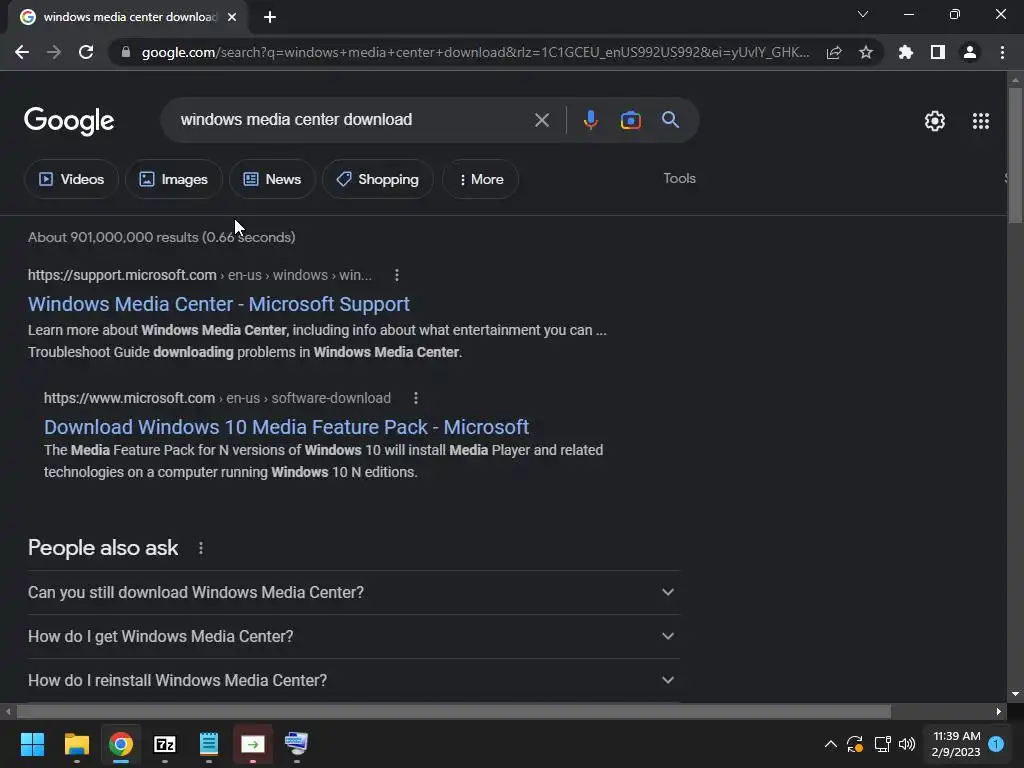Screen dimensions: 1024x768
Task: Open the Google apps grid
Action: (x=981, y=121)
